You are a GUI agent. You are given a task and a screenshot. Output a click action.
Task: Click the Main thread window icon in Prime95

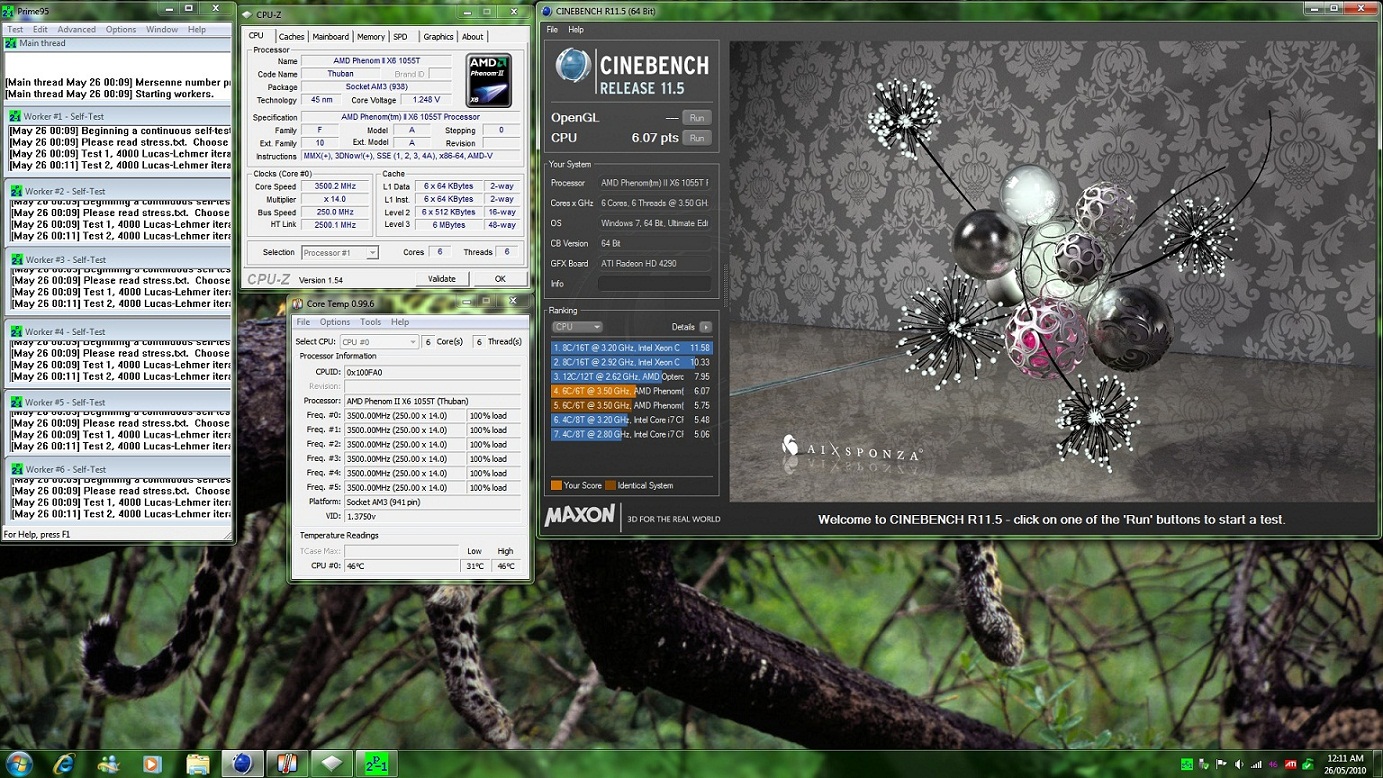(11, 44)
